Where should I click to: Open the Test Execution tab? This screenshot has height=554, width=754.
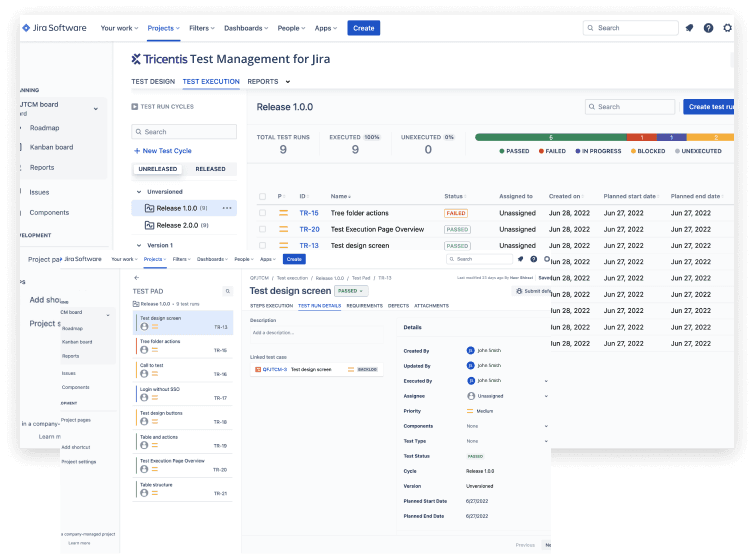(x=211, y=81)
